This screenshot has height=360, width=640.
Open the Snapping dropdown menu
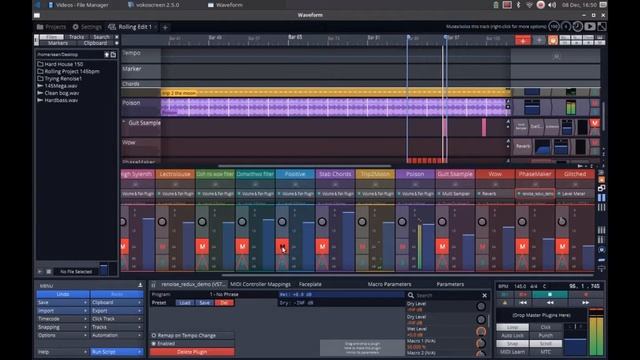click(63, 327)
